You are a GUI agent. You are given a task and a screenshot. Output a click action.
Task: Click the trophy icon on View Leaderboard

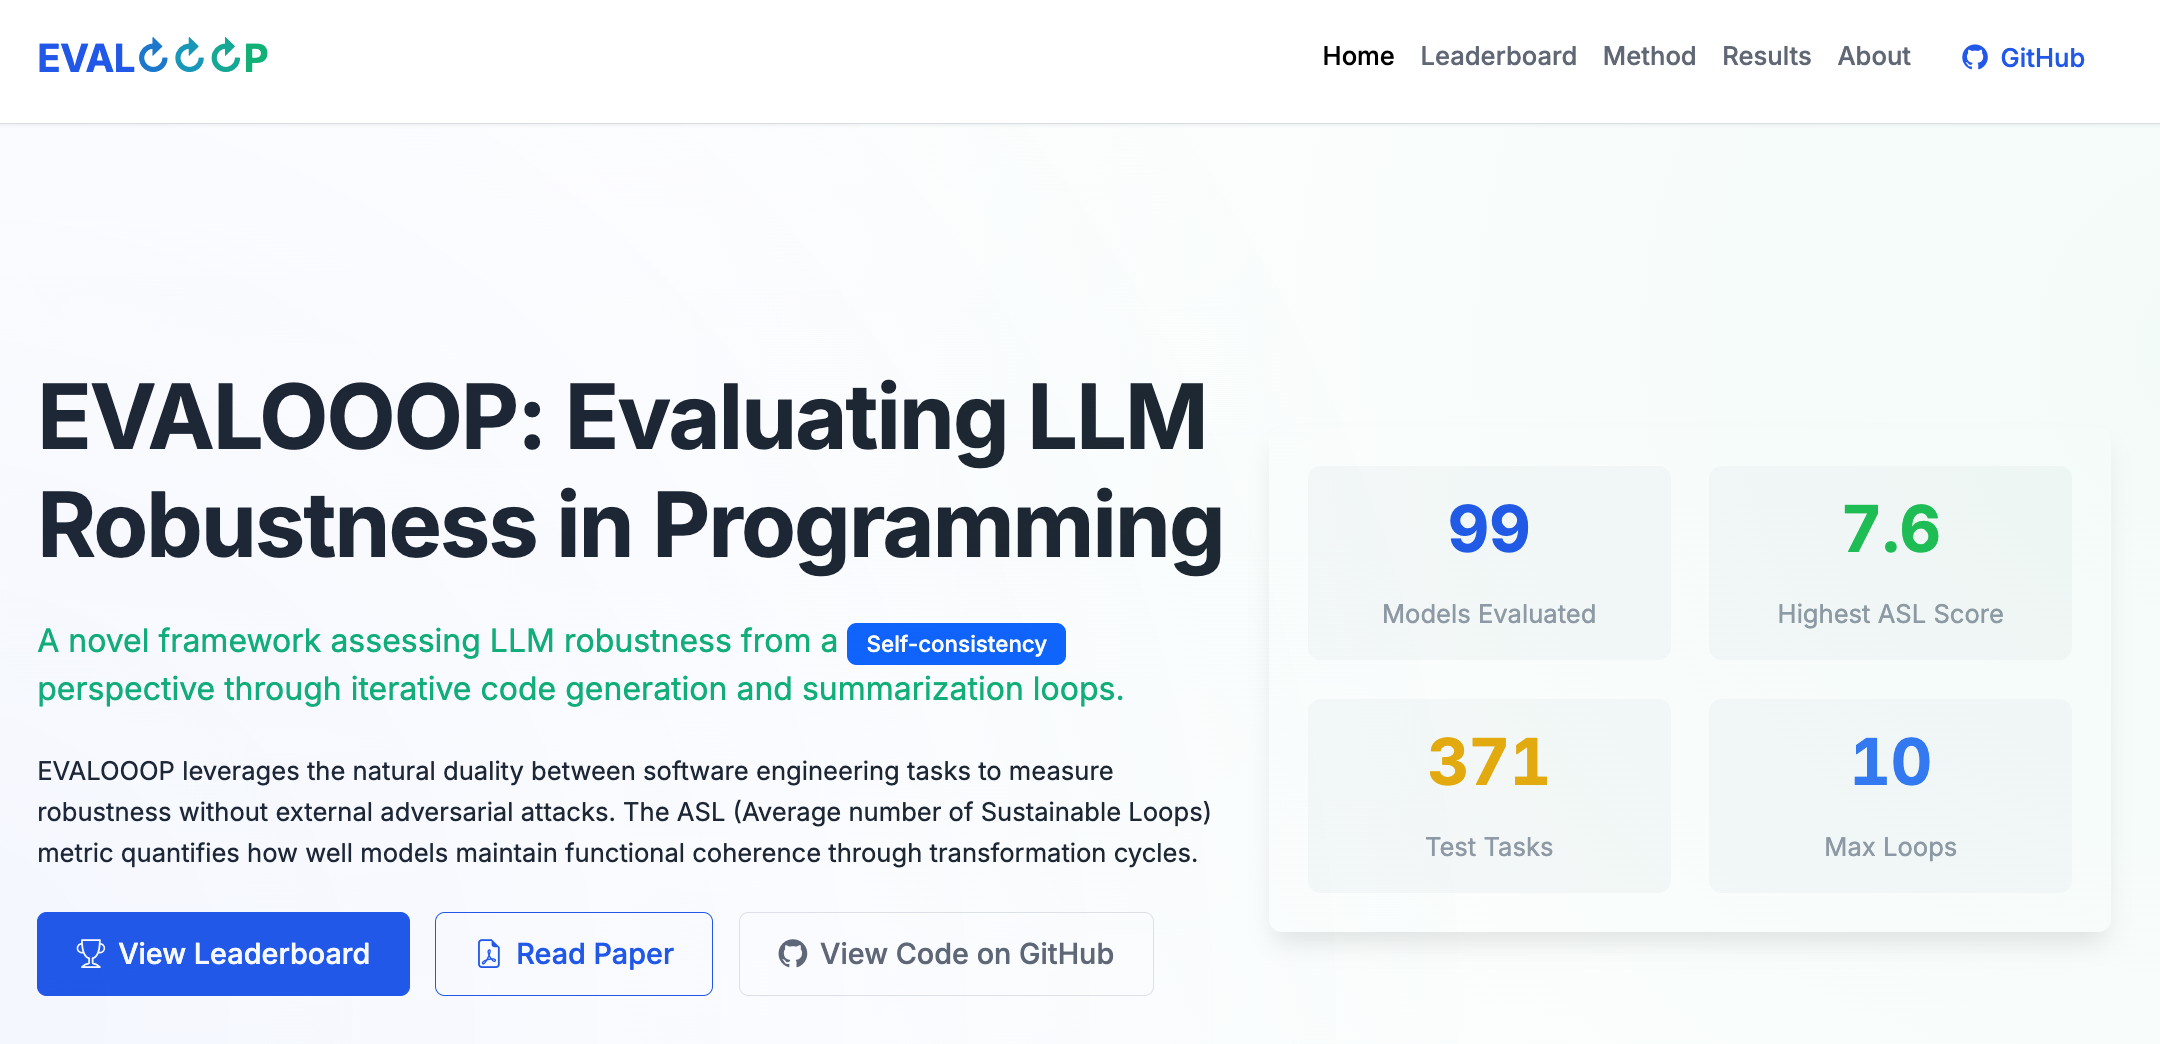point(90,954)
